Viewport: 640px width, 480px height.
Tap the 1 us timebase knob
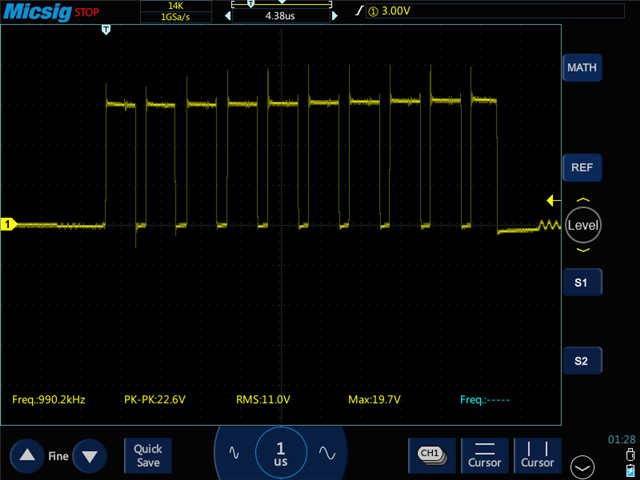point(281,453)
